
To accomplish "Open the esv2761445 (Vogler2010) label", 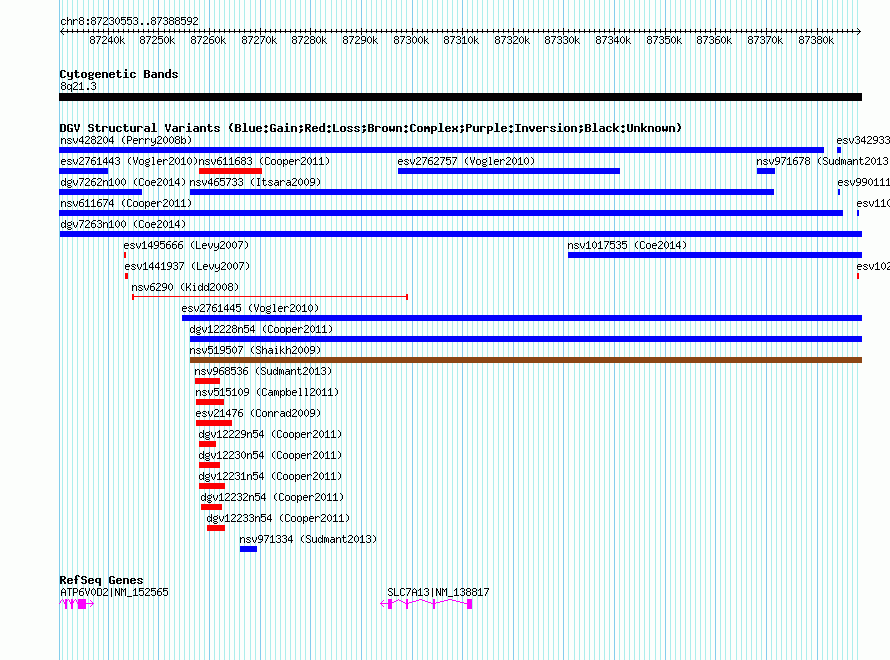I will (250, 308).
